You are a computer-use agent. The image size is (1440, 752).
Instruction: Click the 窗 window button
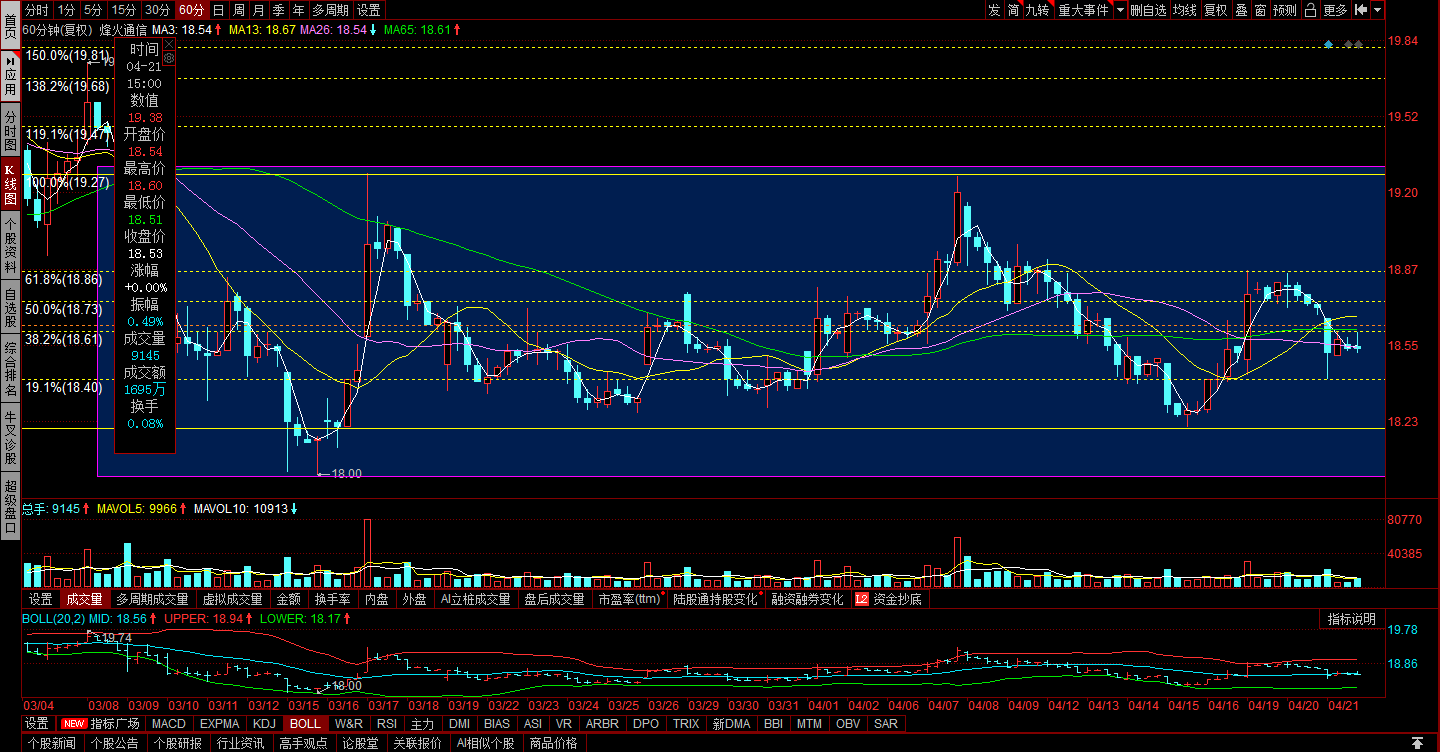tap(1260, 10)
